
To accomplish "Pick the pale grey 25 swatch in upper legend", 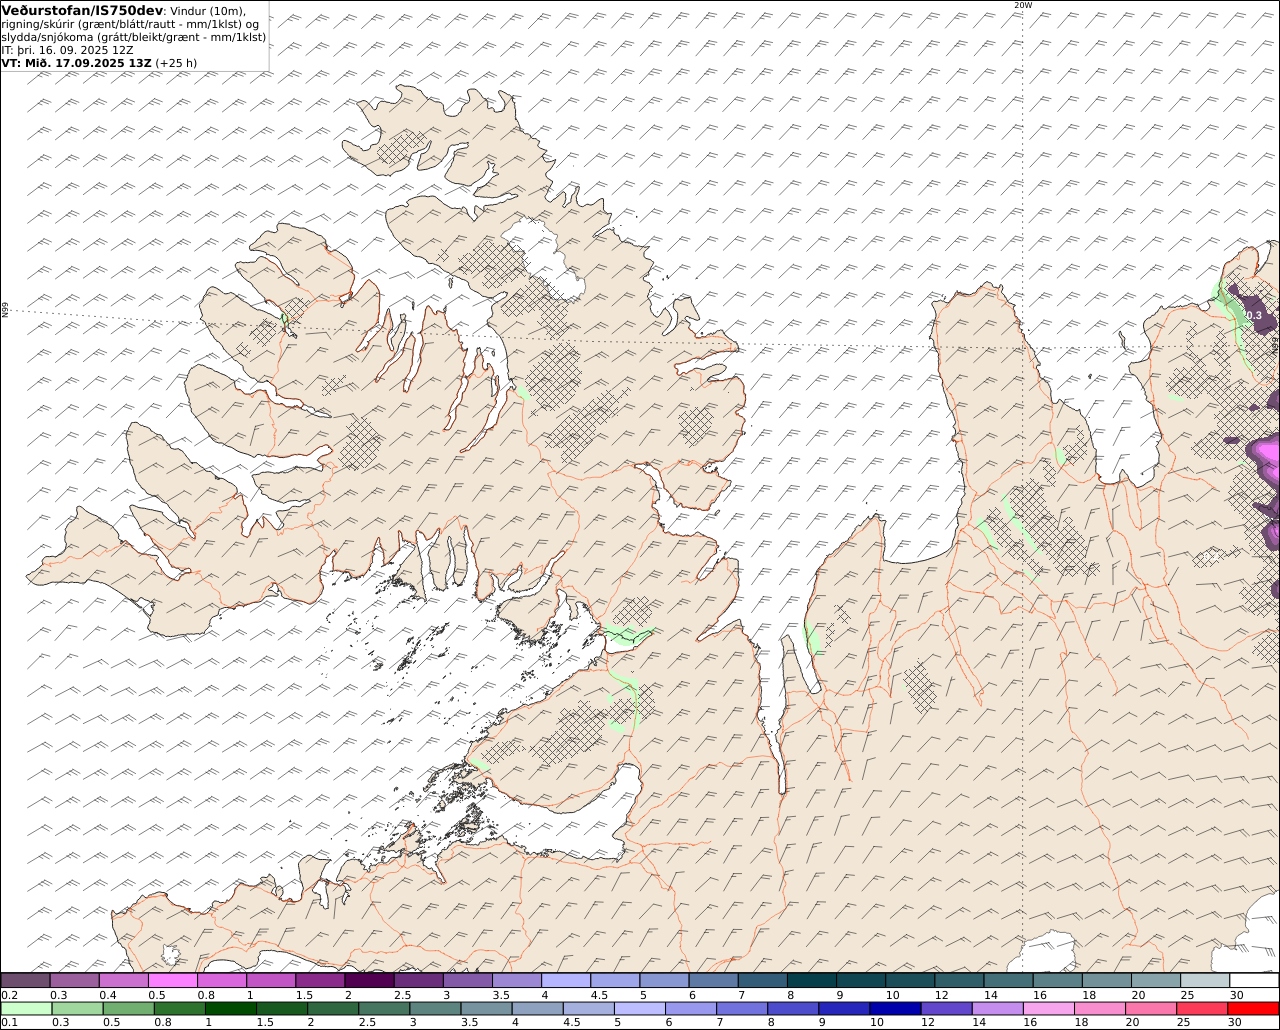I will click(x=1205, y=980).
